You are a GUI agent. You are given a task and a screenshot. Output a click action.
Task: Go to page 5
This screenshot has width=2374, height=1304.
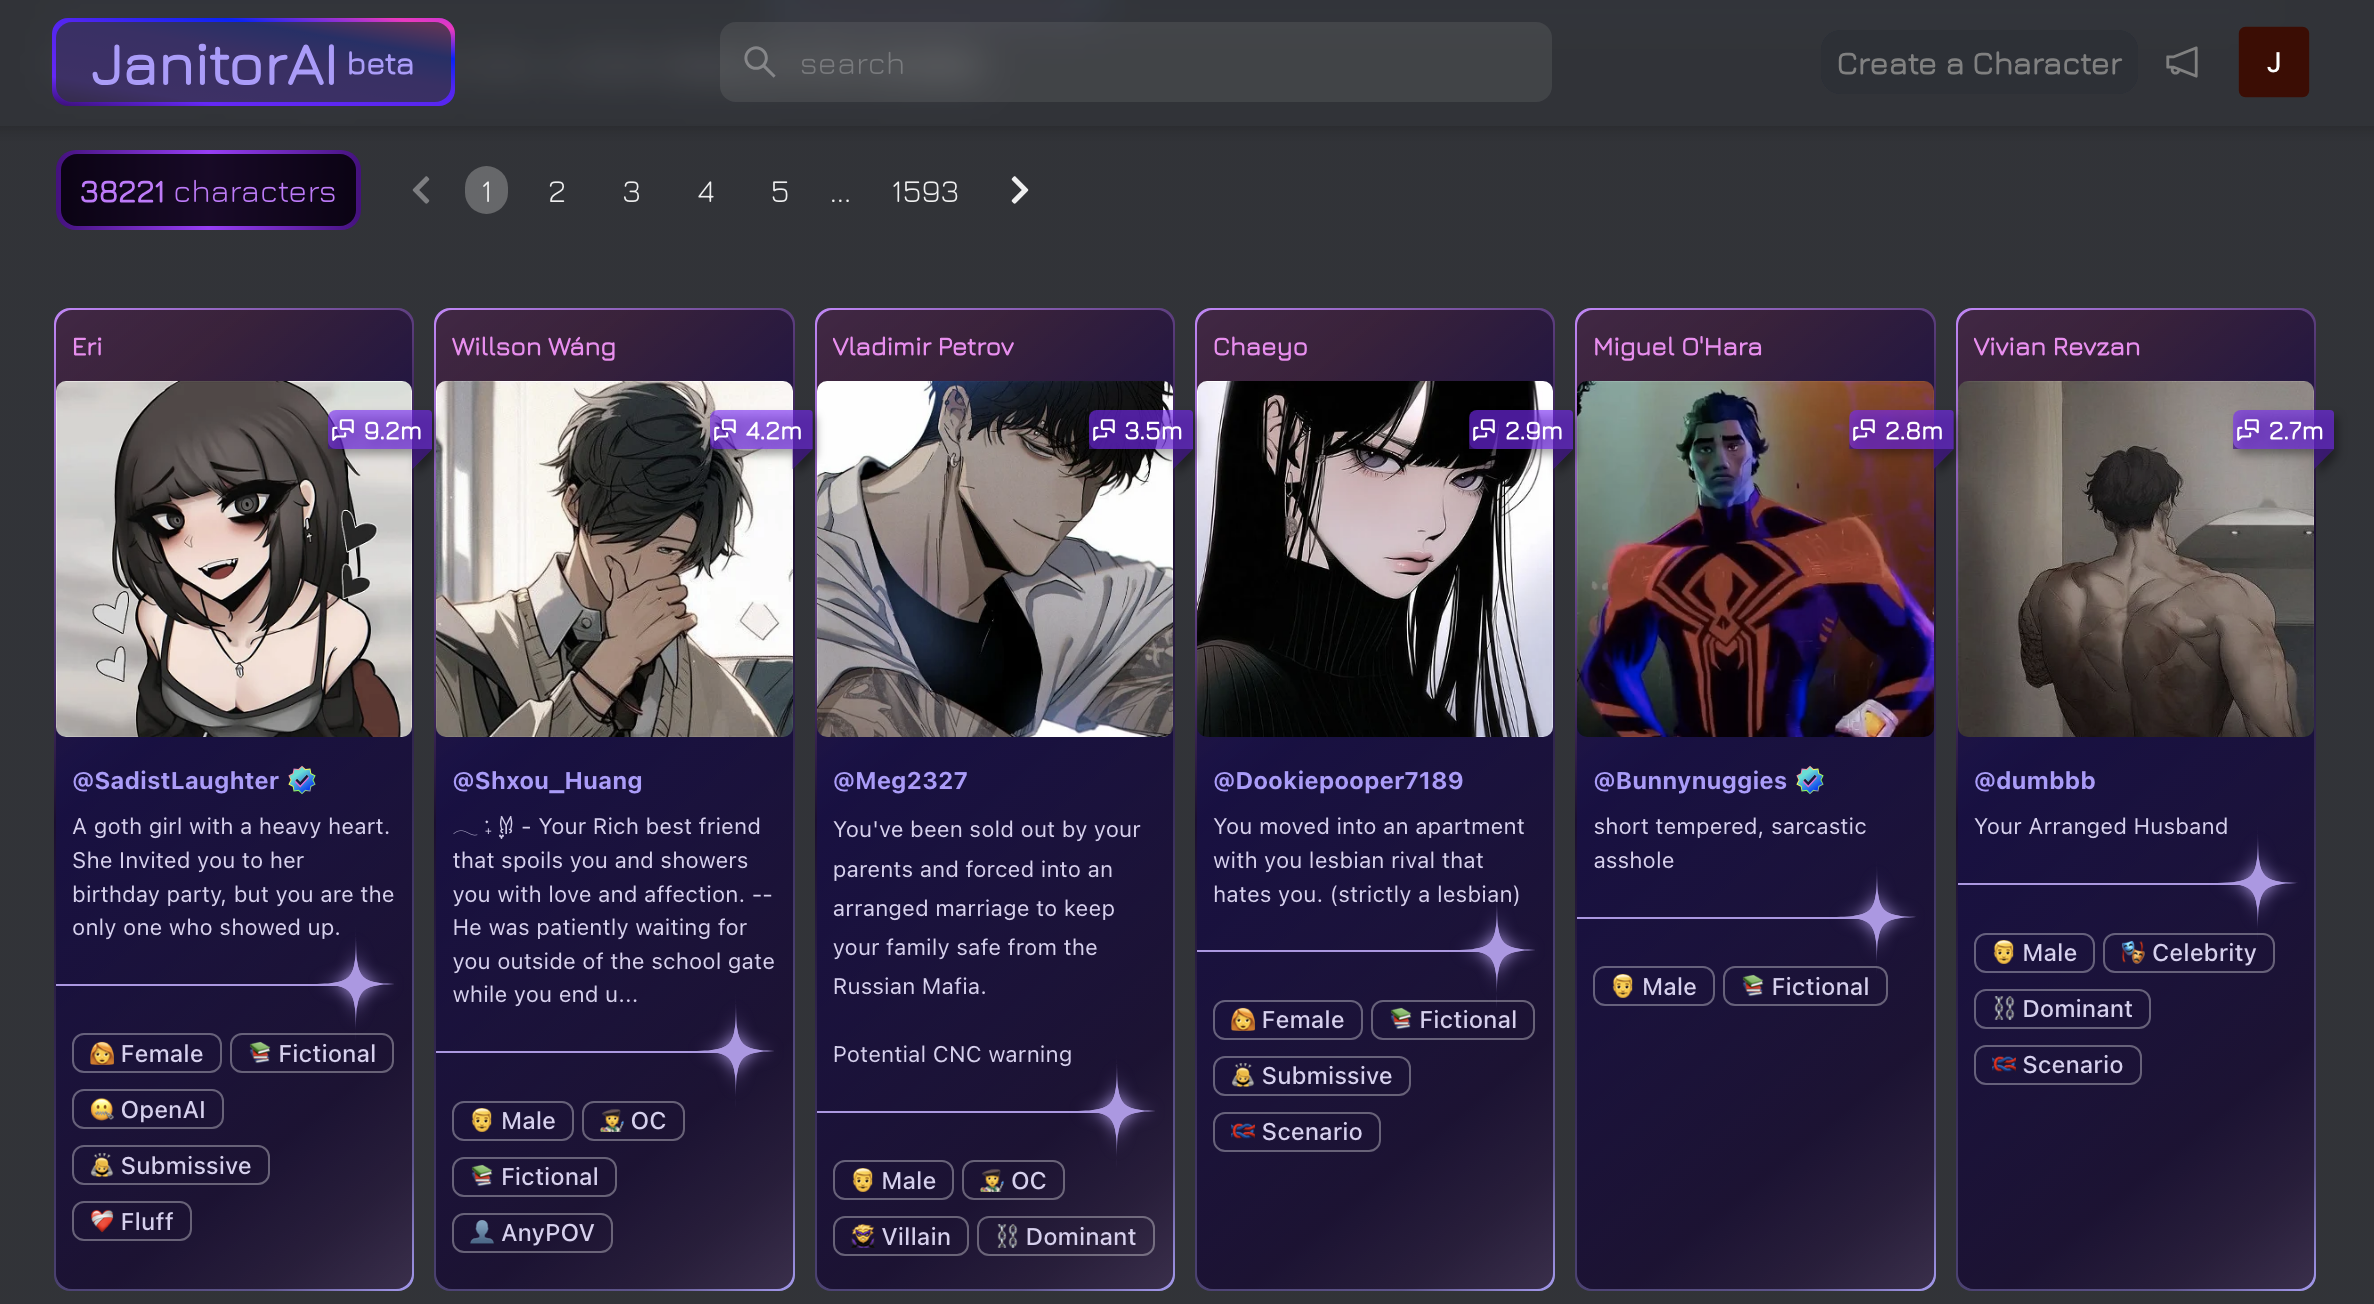coord(780,191)
